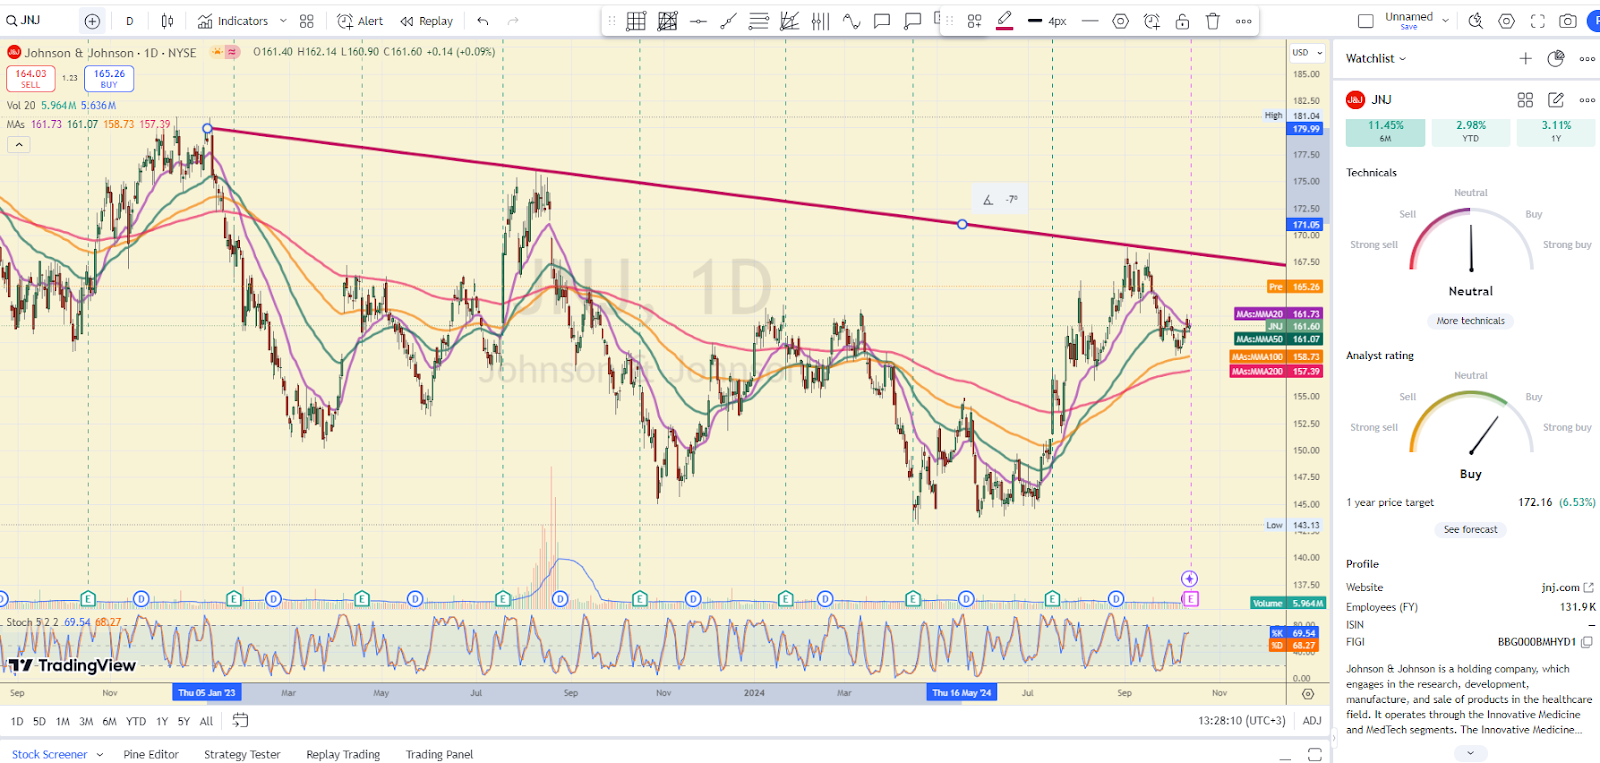The height and width of the screenshot is (763, 1600).
Task: Open the jnj.com website link
Action: (1567, 587)
